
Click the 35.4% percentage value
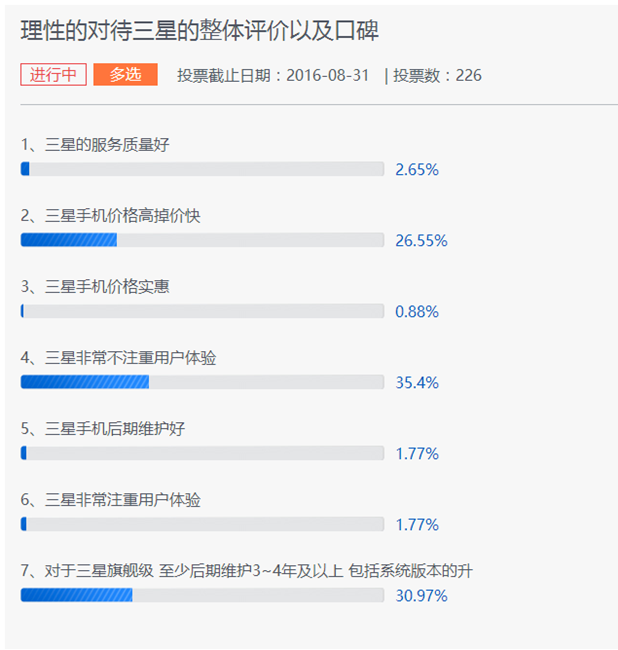tap(417, 383)
